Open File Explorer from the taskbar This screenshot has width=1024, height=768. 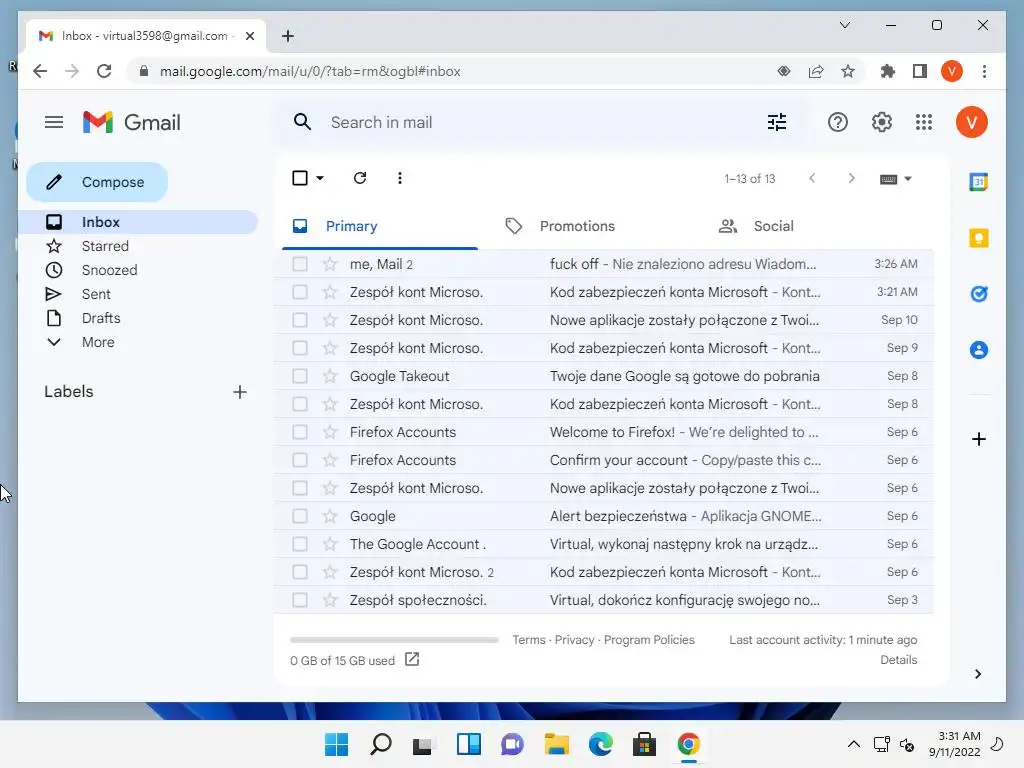tap(556, 744)
